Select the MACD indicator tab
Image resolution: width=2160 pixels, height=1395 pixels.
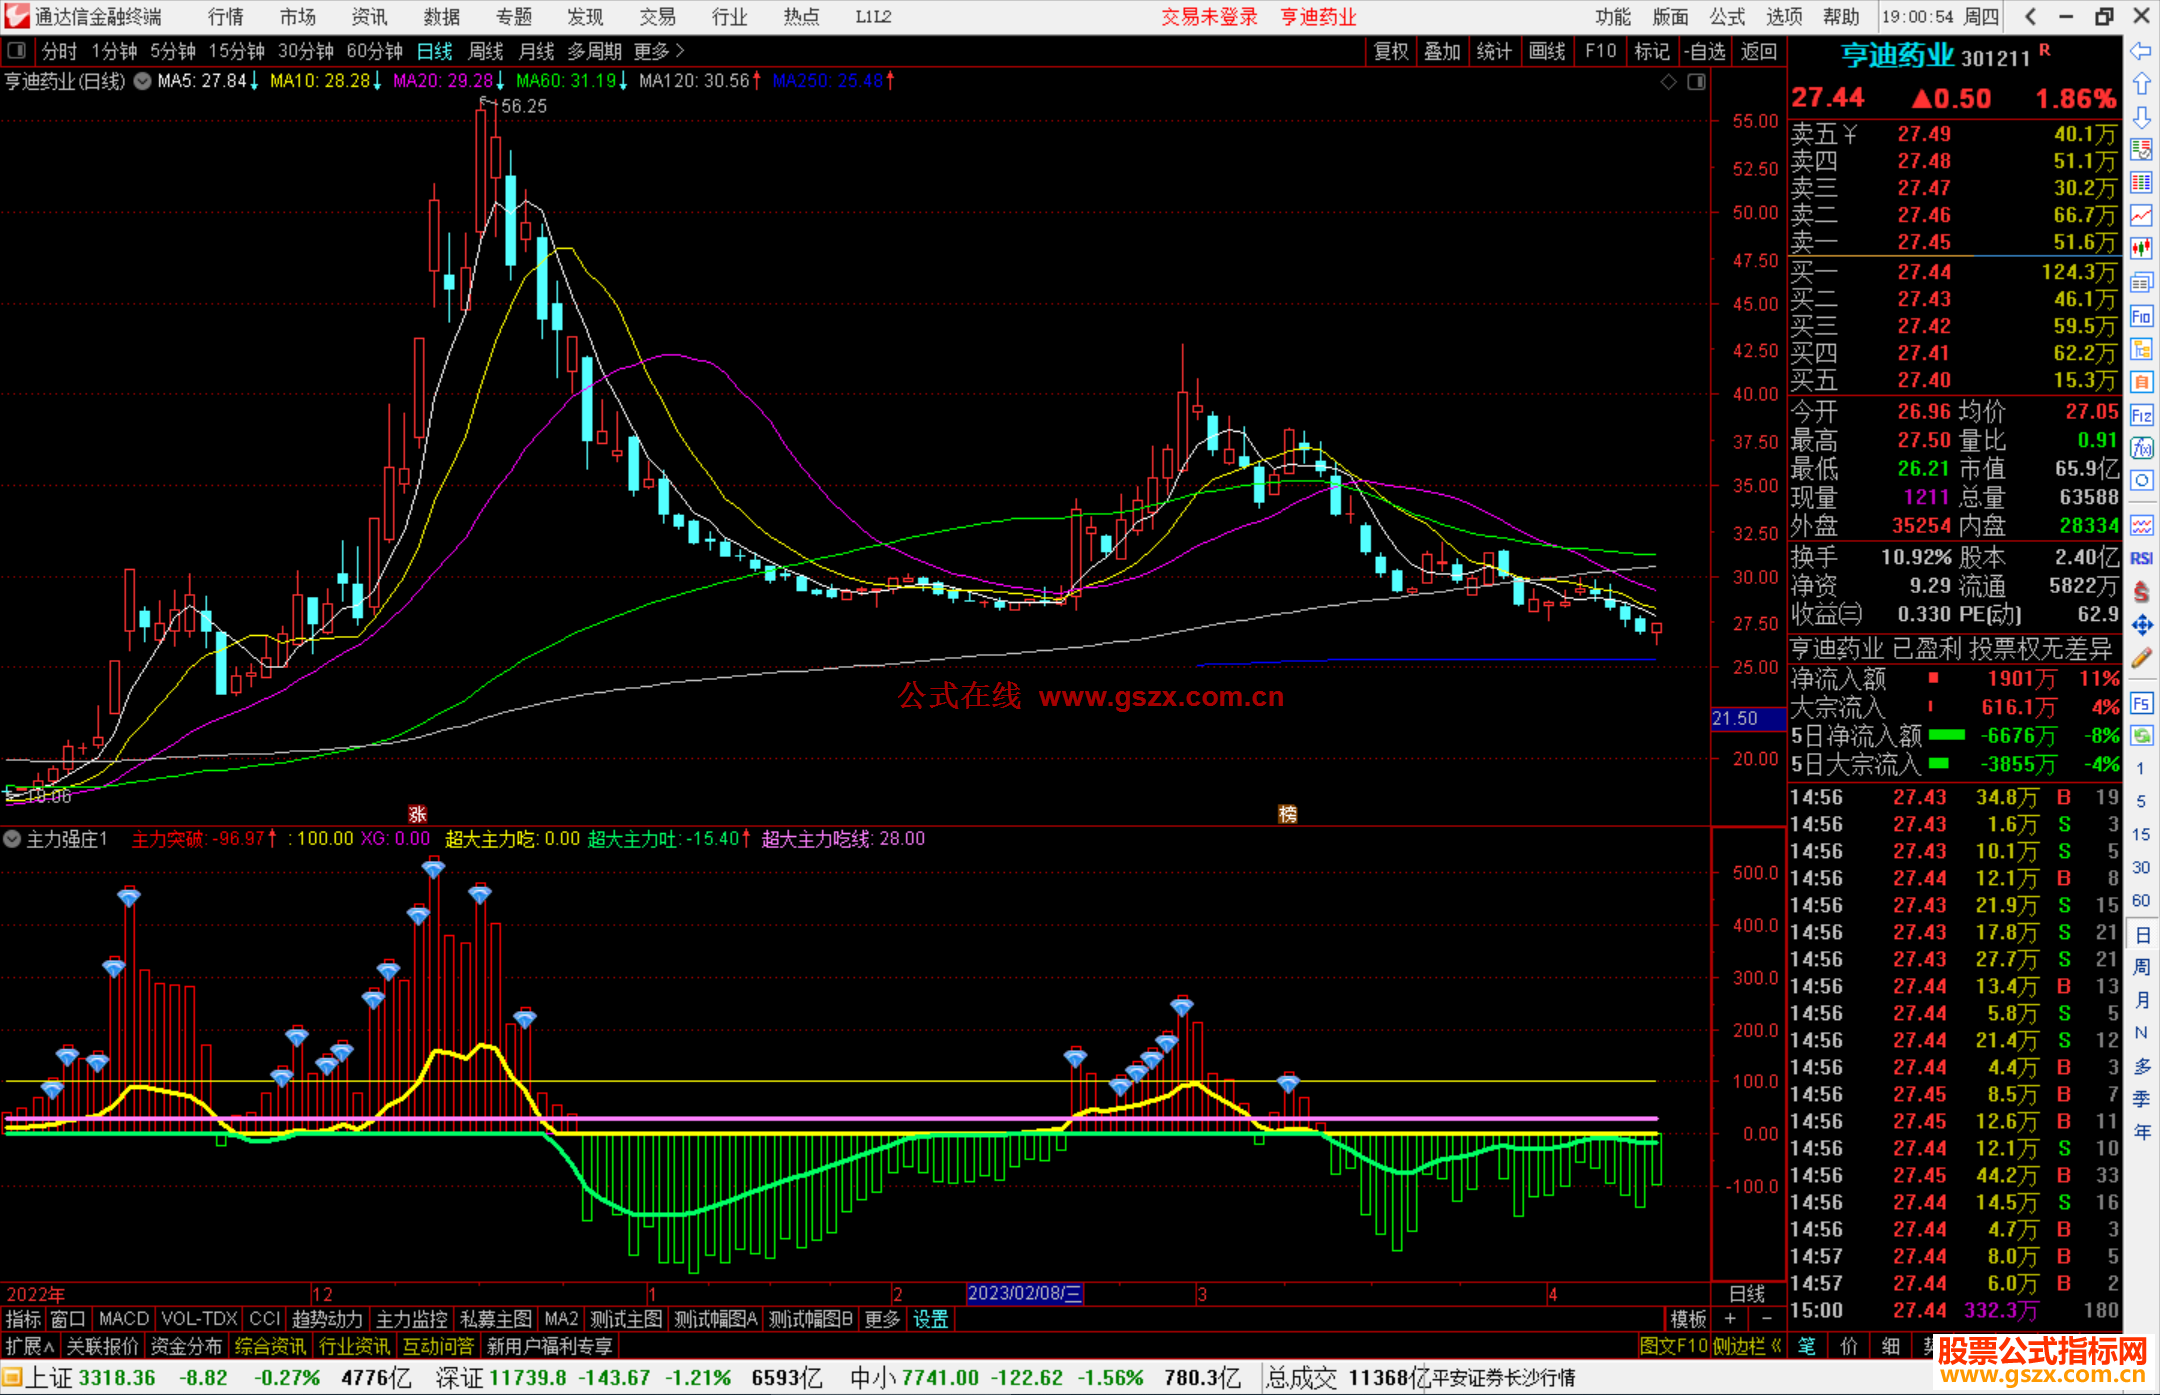pos(123,1319)
